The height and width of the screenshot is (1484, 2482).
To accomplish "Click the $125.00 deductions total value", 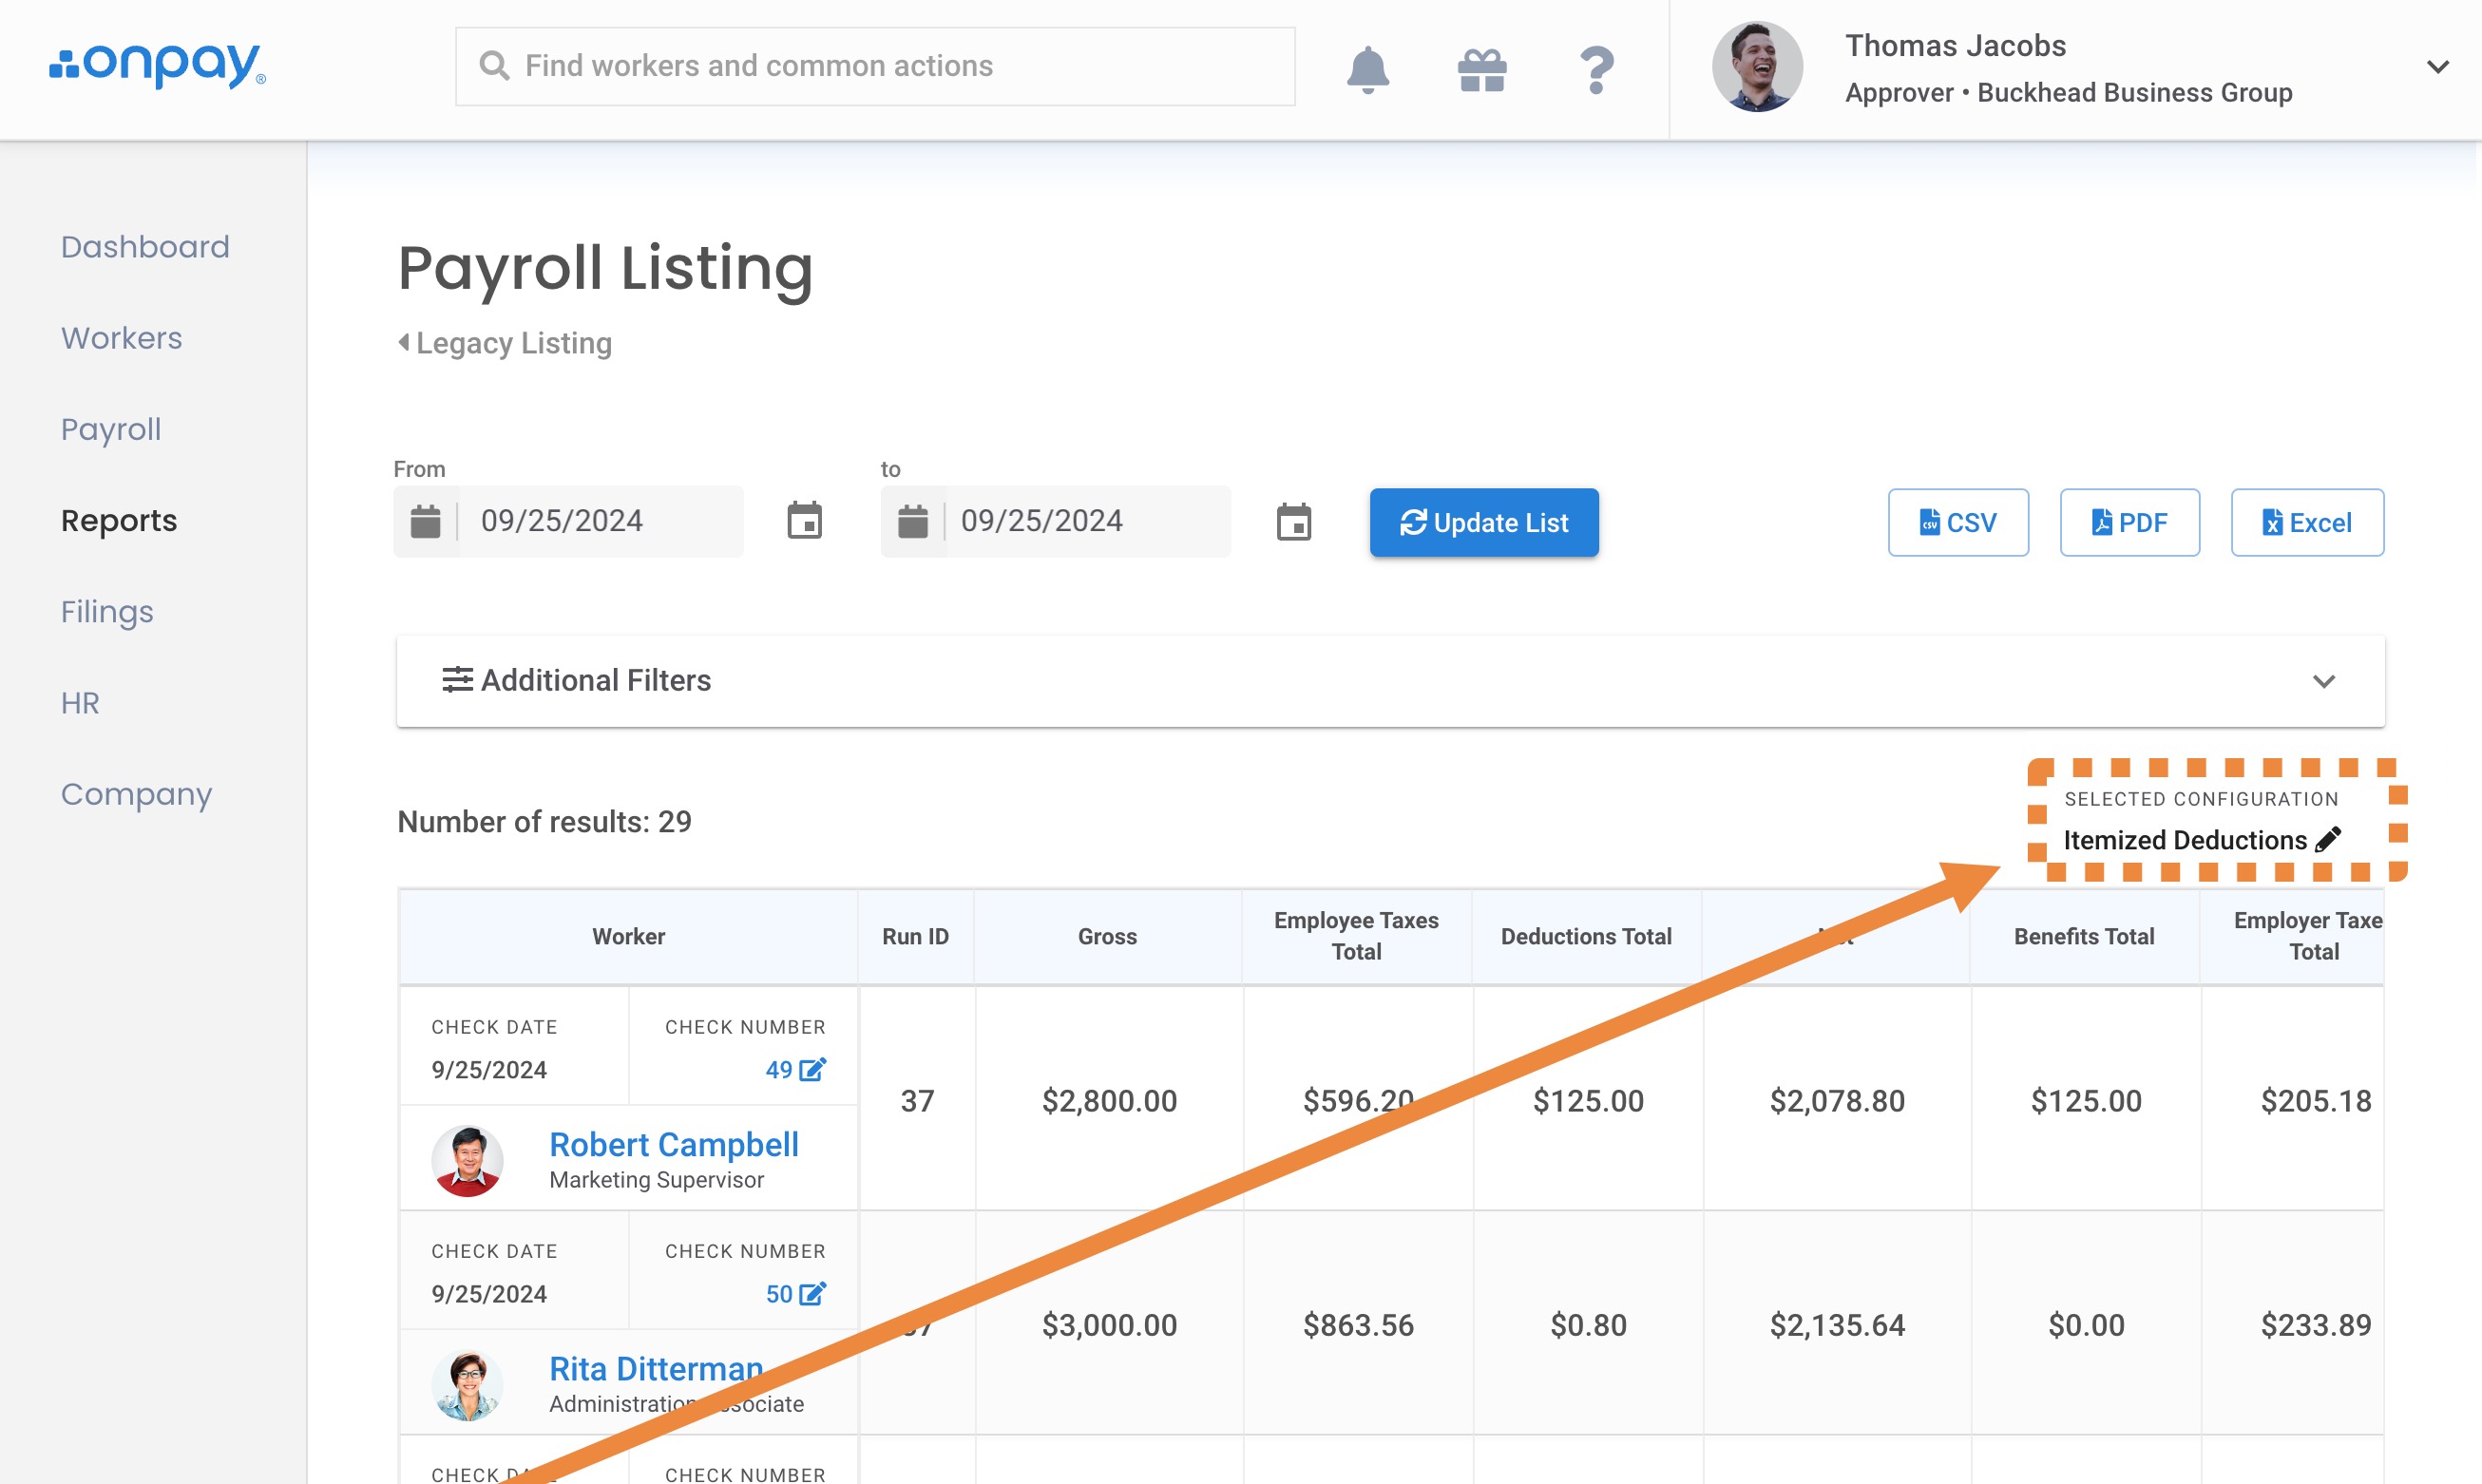I will coord(1588,1101).
